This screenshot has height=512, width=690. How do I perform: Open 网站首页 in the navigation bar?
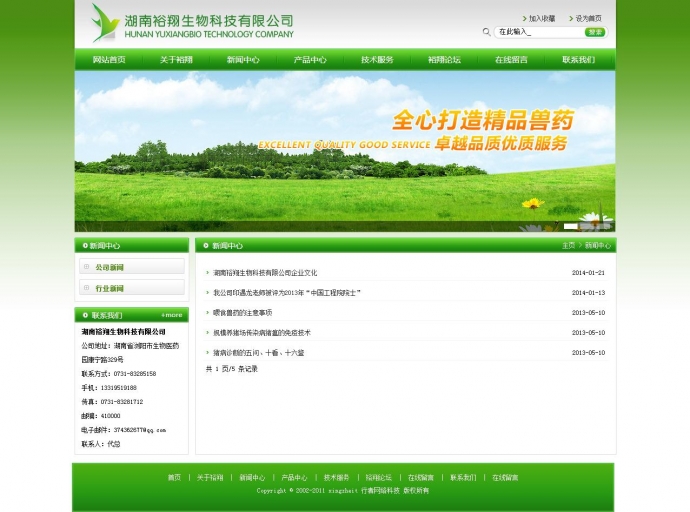coord(109,59)
